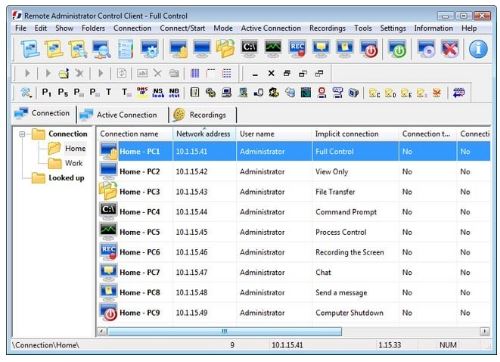Open the Folders menu
The height and width of the screenshot is (362, 500).
click(93, 28)
